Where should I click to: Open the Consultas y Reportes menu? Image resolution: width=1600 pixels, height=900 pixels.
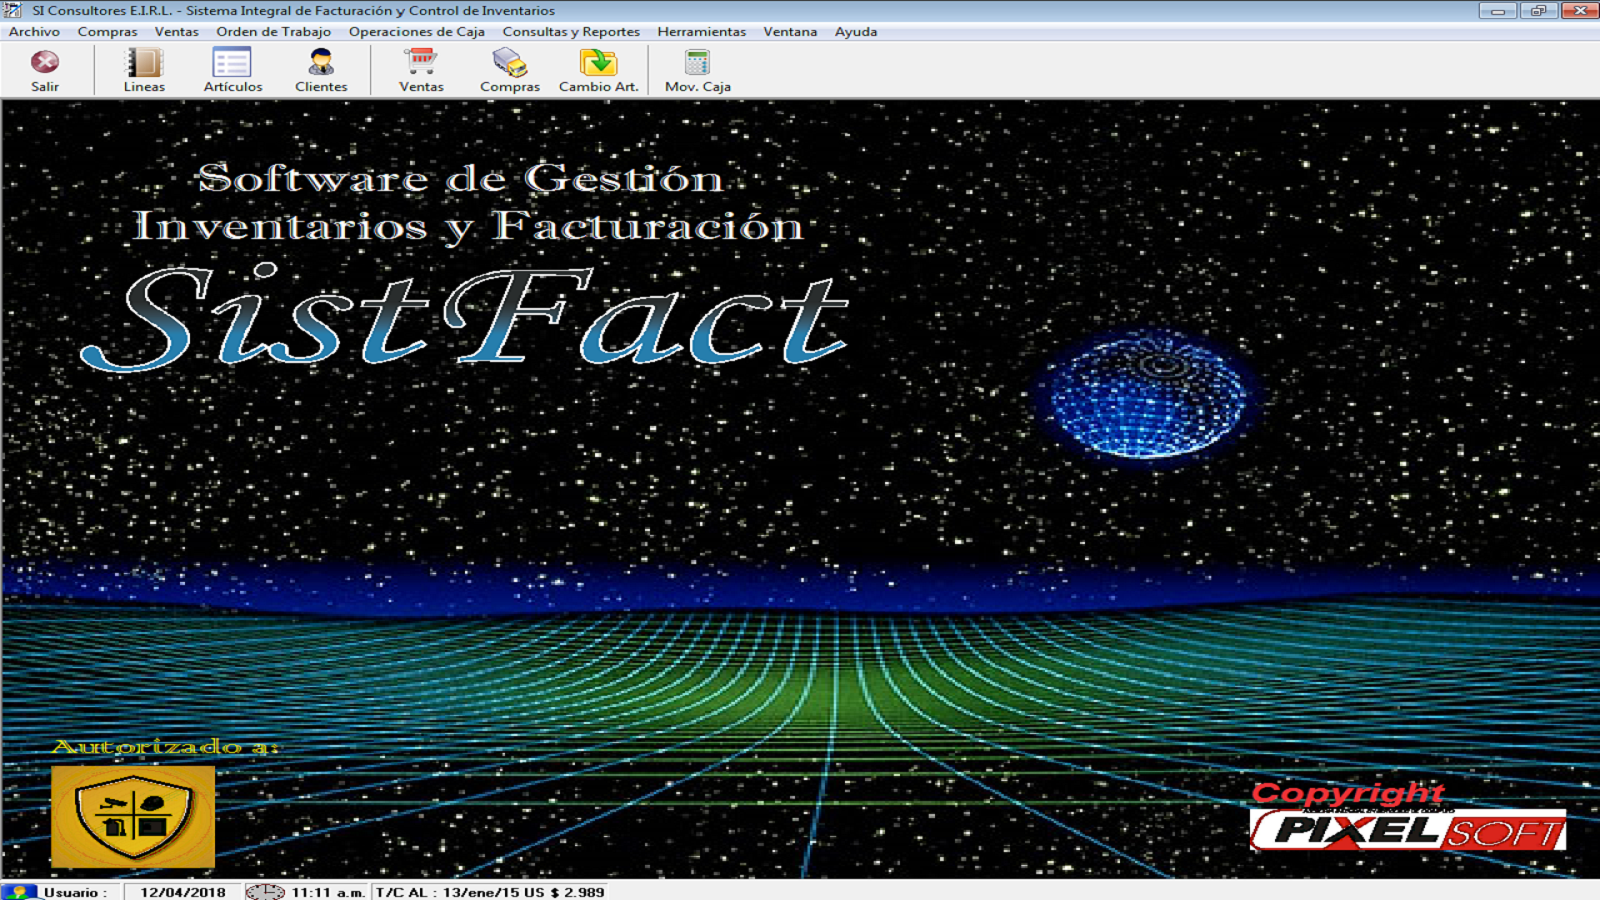pos(571,31)
